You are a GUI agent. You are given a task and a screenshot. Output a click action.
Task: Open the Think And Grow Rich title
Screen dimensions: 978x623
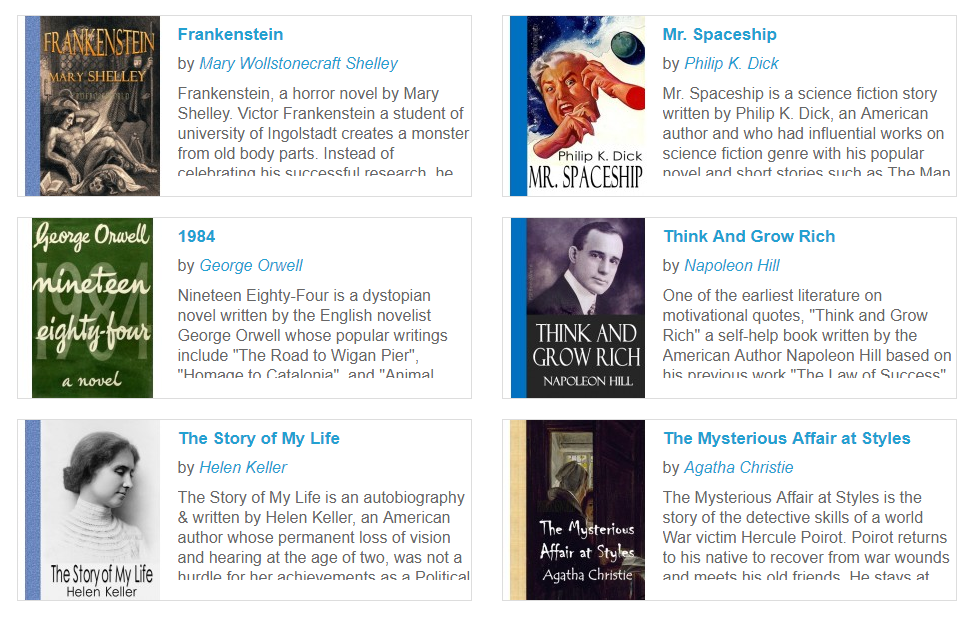tap(749, 236)
